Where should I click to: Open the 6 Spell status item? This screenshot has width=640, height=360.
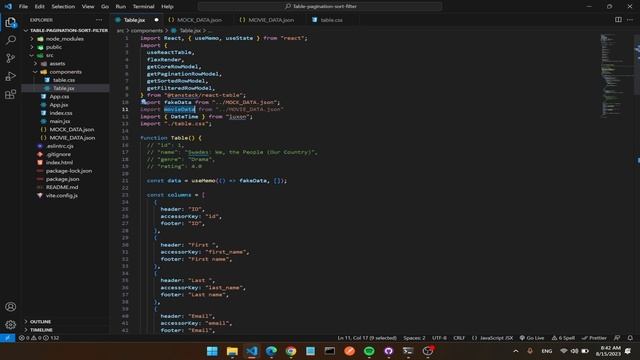point(563,338)
